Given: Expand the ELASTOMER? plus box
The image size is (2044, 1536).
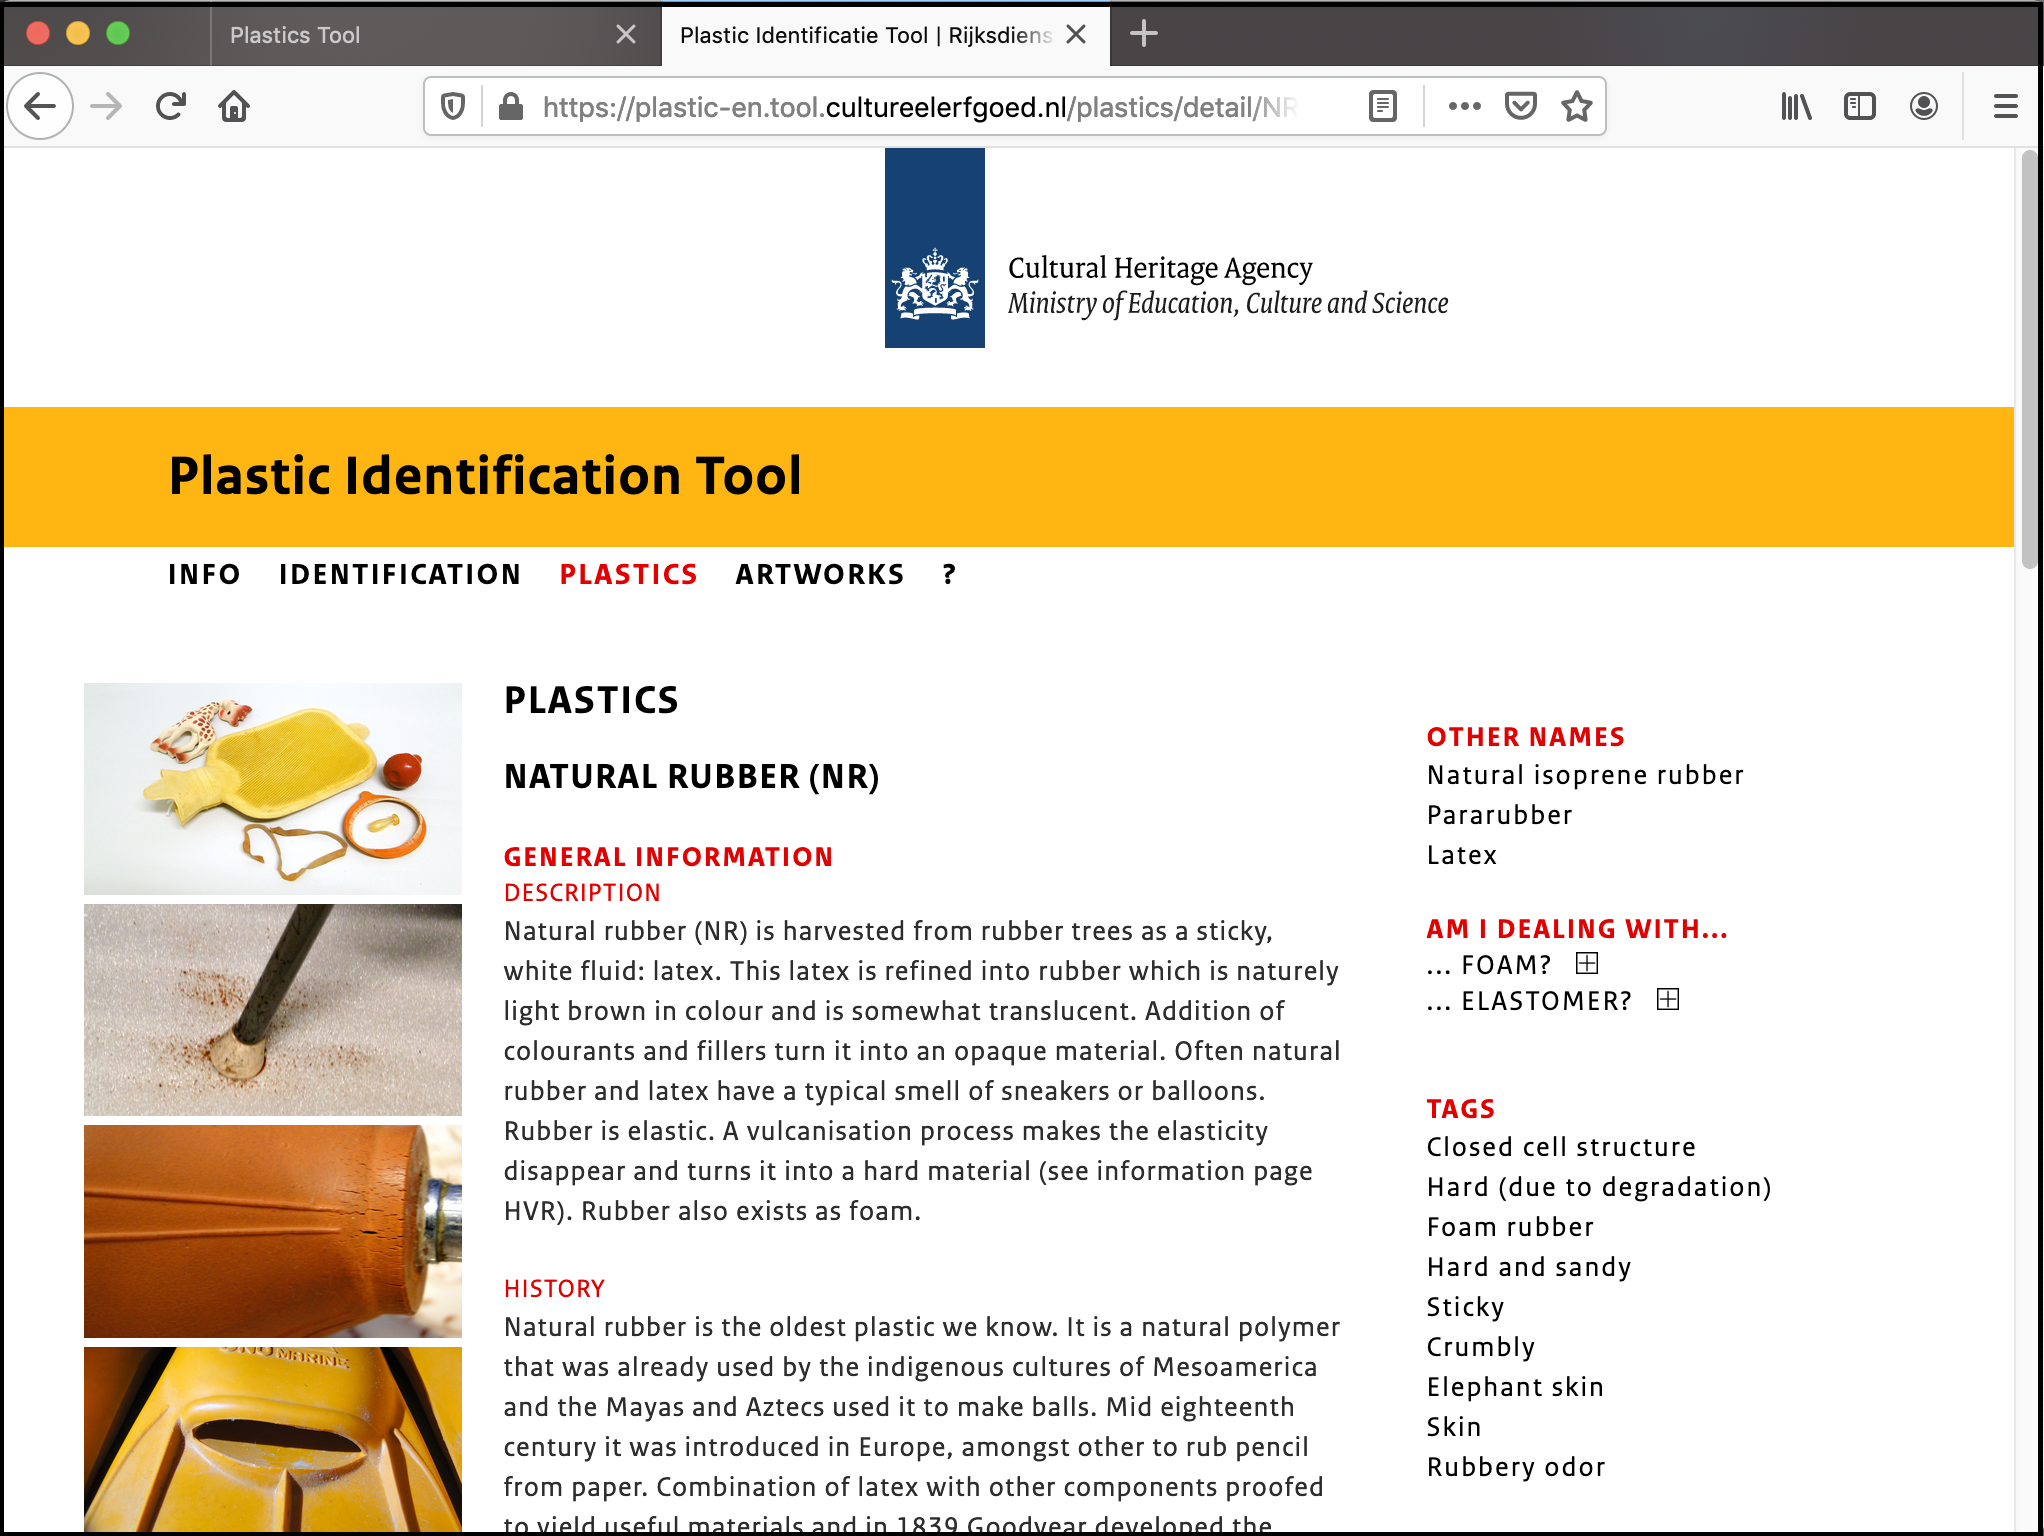Looking at the screenshot, I should pyautogui.click(x=1668, y=999).
